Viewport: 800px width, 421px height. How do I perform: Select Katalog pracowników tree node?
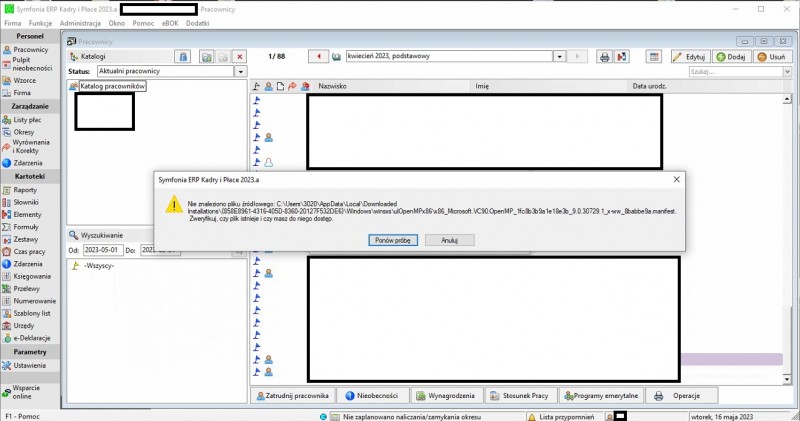(112, 86)
